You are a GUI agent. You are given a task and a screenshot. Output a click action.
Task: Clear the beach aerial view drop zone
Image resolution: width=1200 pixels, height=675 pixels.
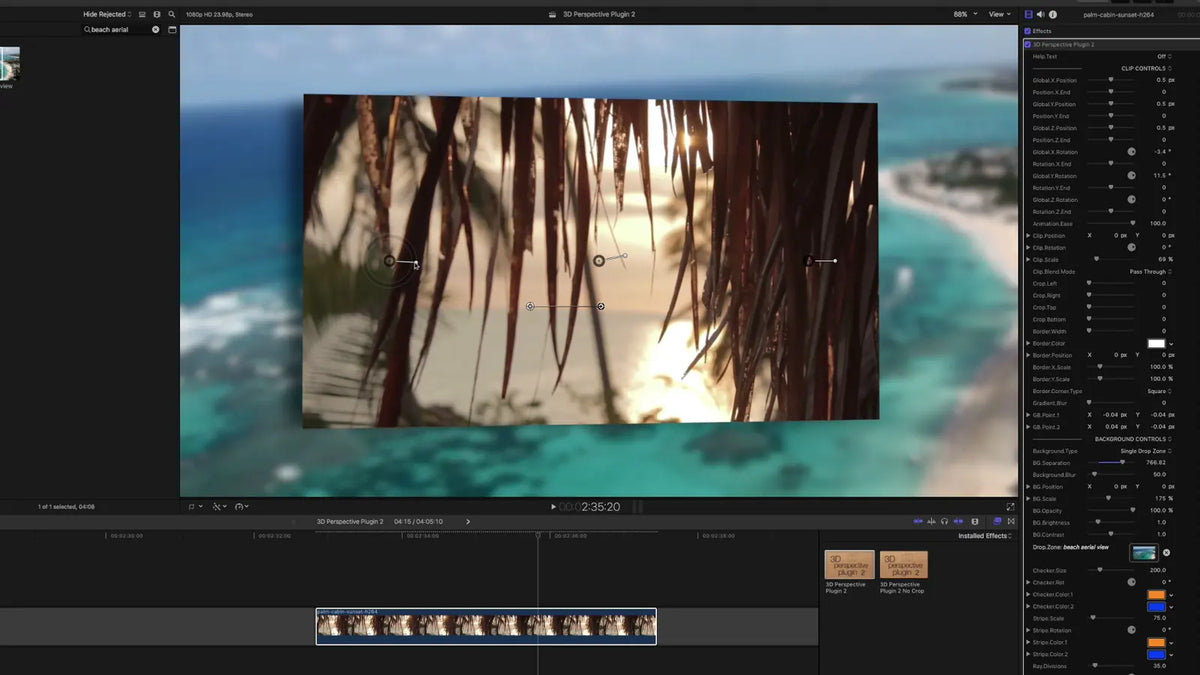coord(1166,553)
